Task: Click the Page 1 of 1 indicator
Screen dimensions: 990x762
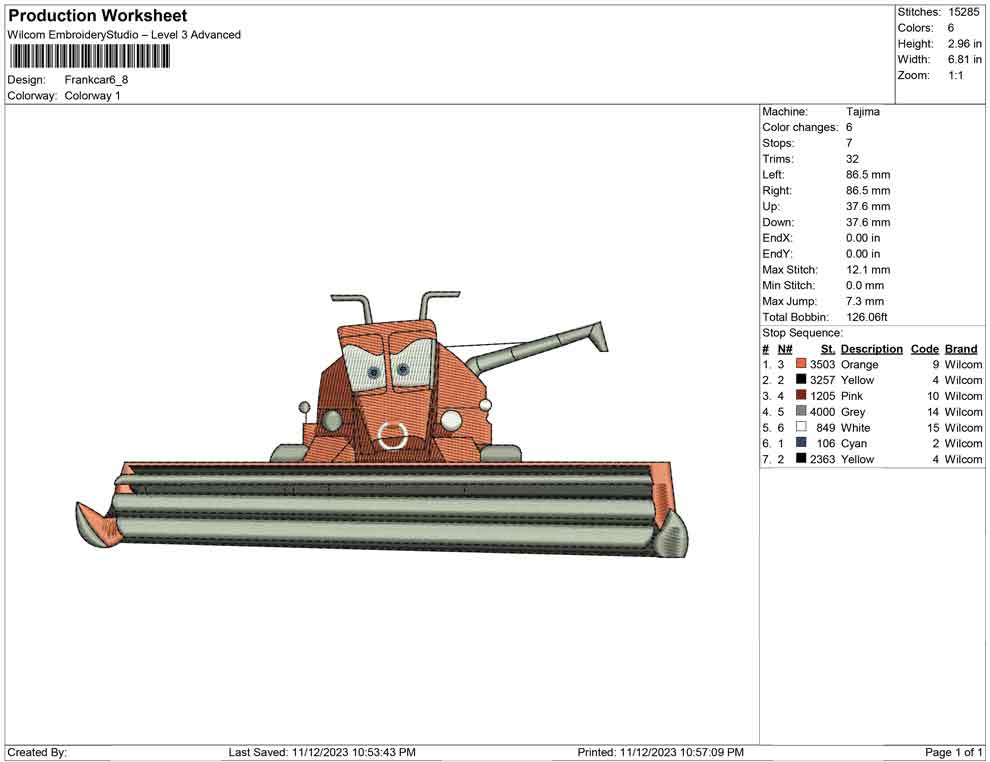Action: tap(953, 752)
